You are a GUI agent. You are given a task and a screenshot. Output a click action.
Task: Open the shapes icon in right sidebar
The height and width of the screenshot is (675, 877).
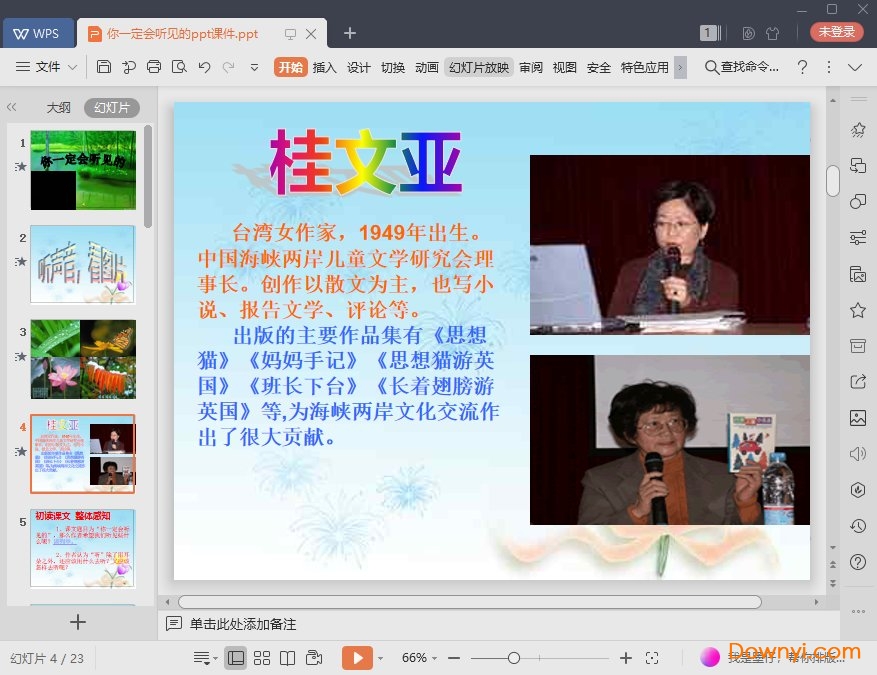tap(858, 201)
